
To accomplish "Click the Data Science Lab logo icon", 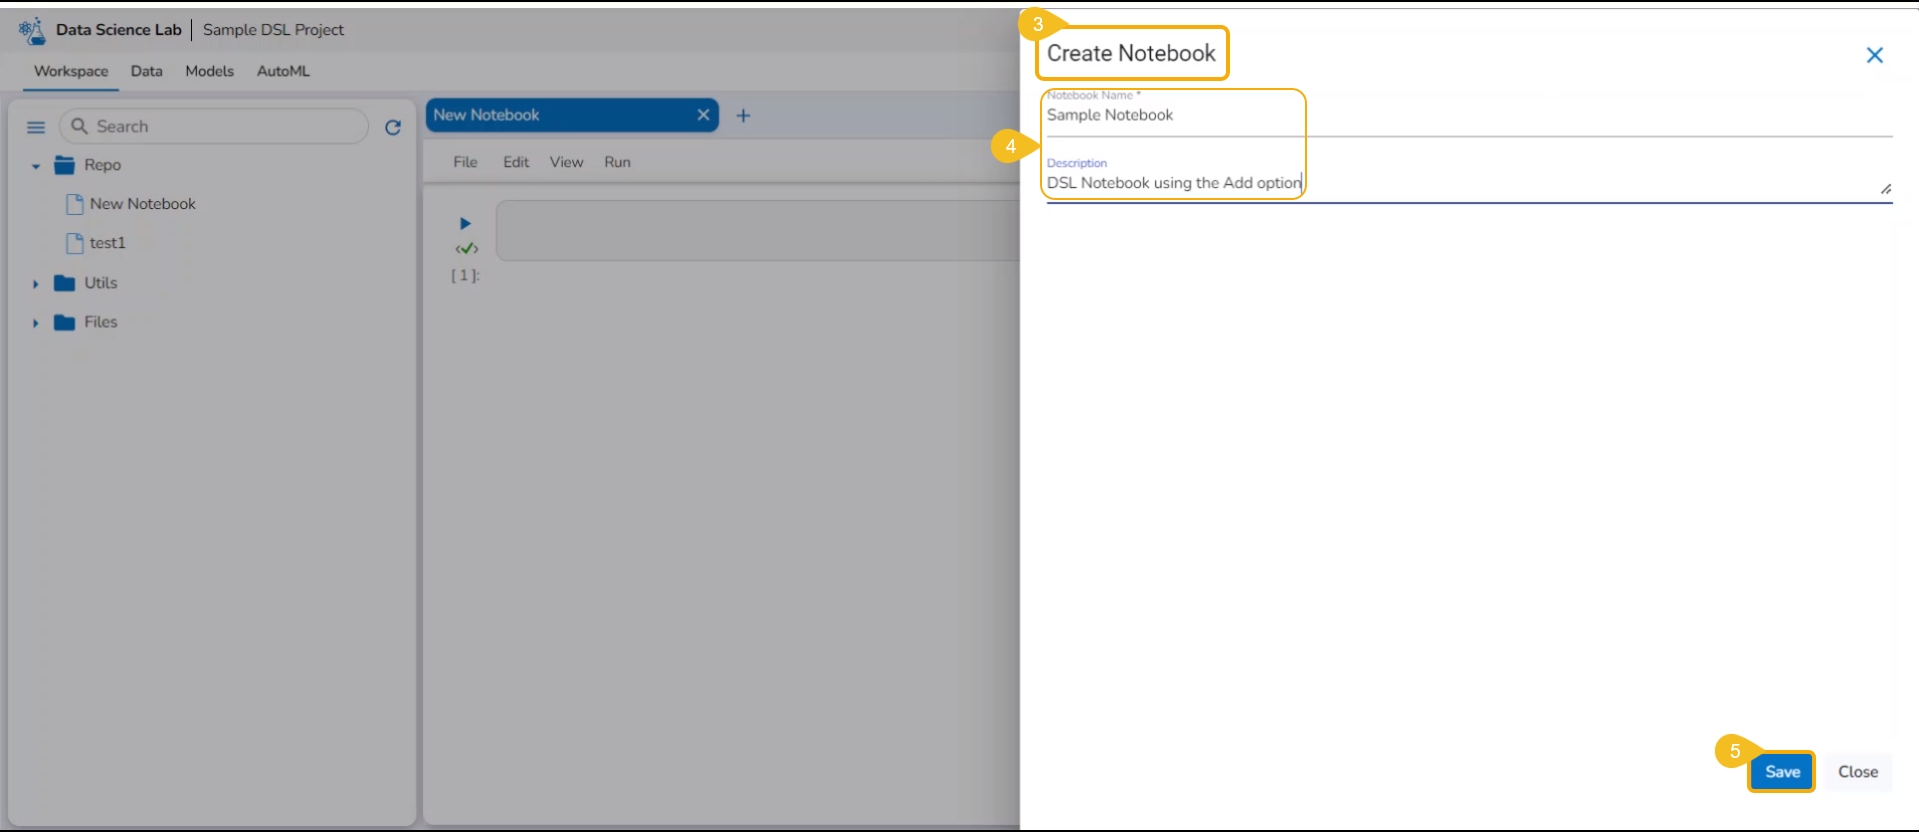I will [x=32, y=31].
